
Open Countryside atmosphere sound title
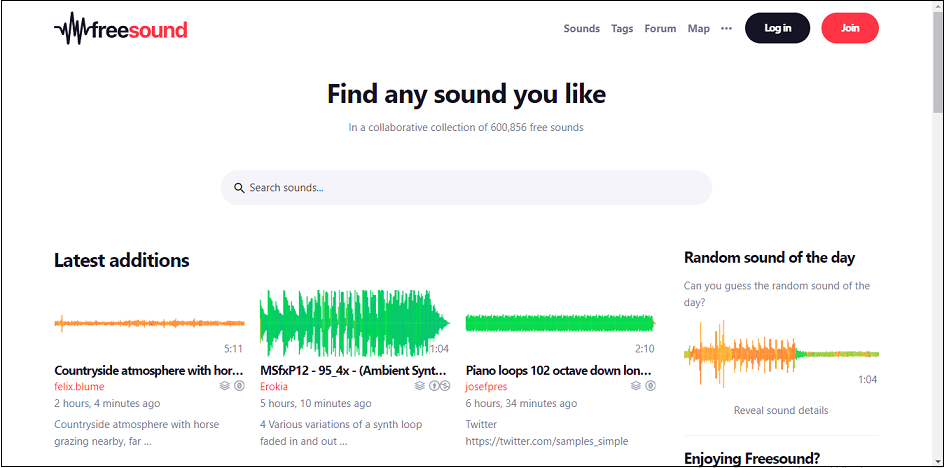click(149, 370)
